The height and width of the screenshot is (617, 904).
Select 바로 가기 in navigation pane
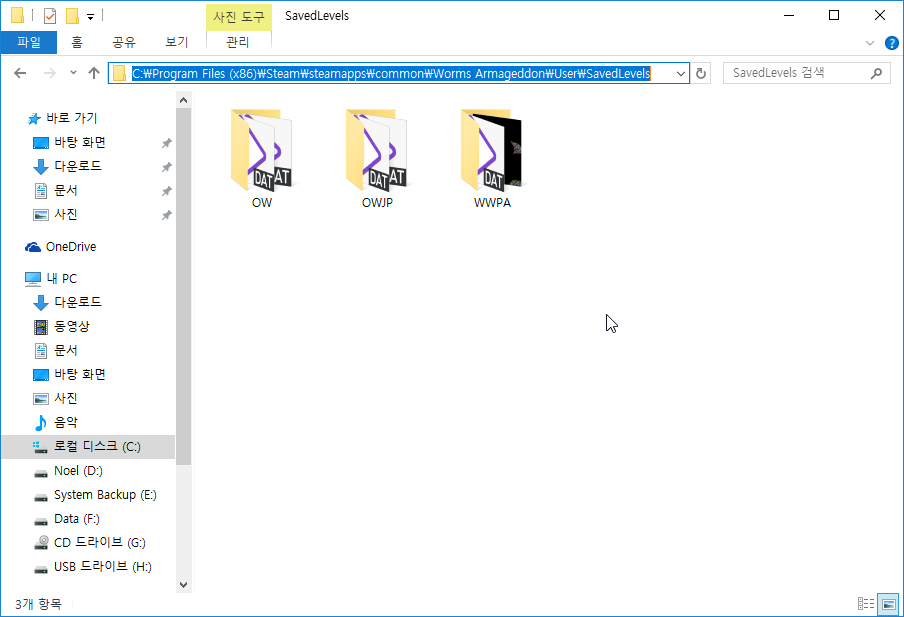[x=71, y=118]
